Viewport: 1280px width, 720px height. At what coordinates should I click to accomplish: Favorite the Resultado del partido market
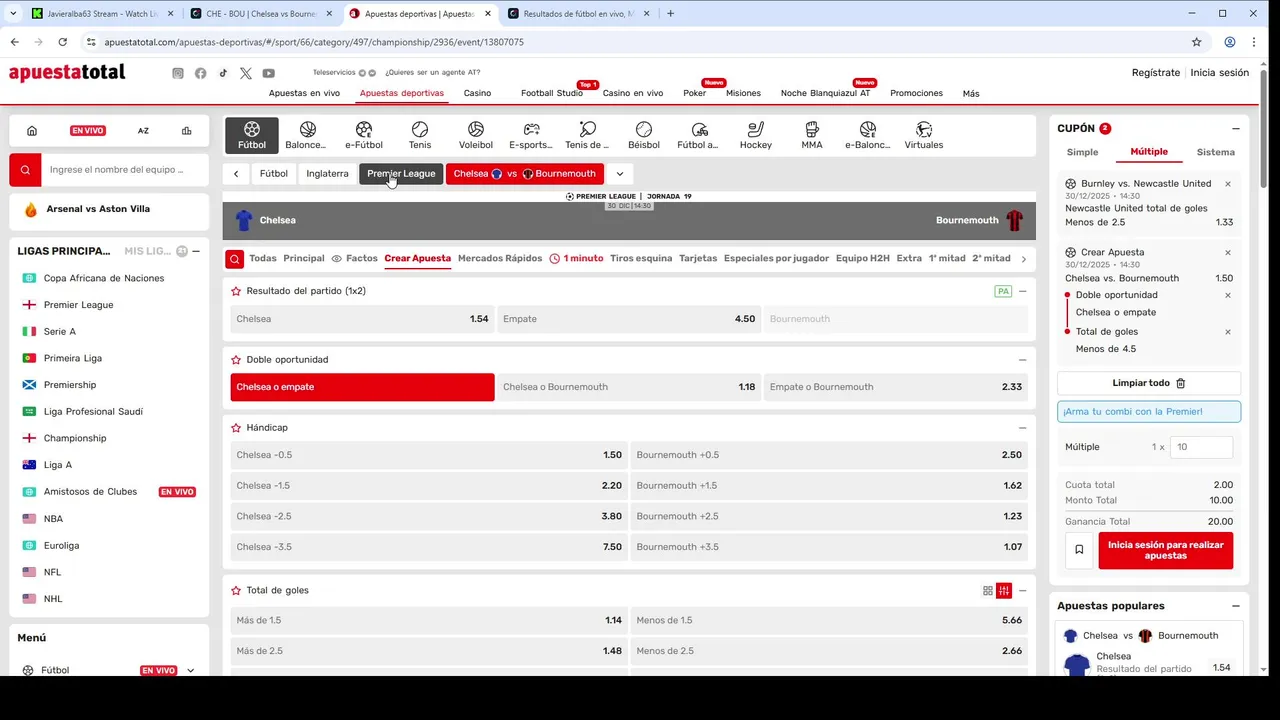[x=236, y=291]
